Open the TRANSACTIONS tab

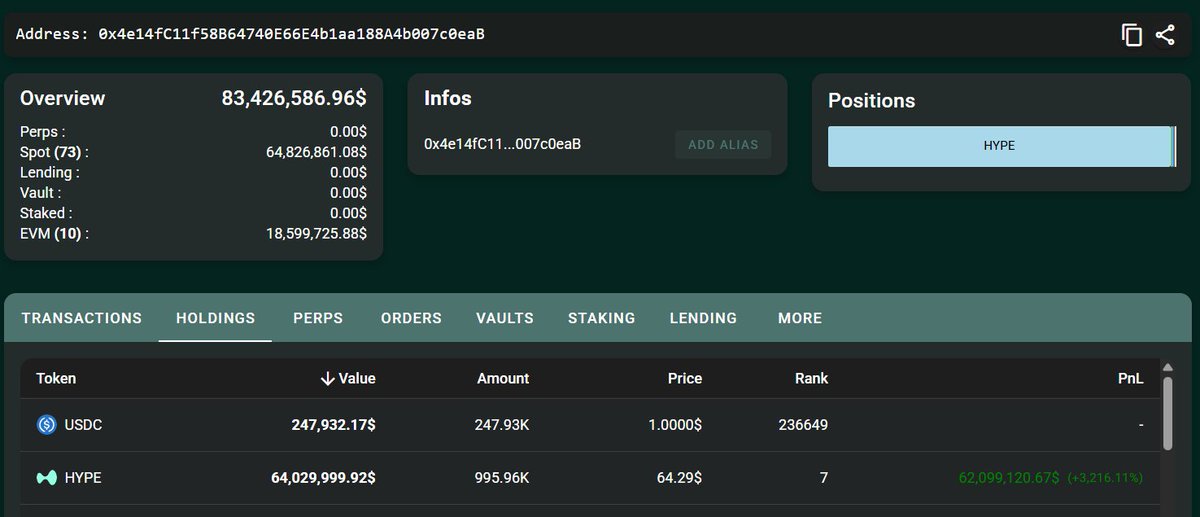pos(82,318)
